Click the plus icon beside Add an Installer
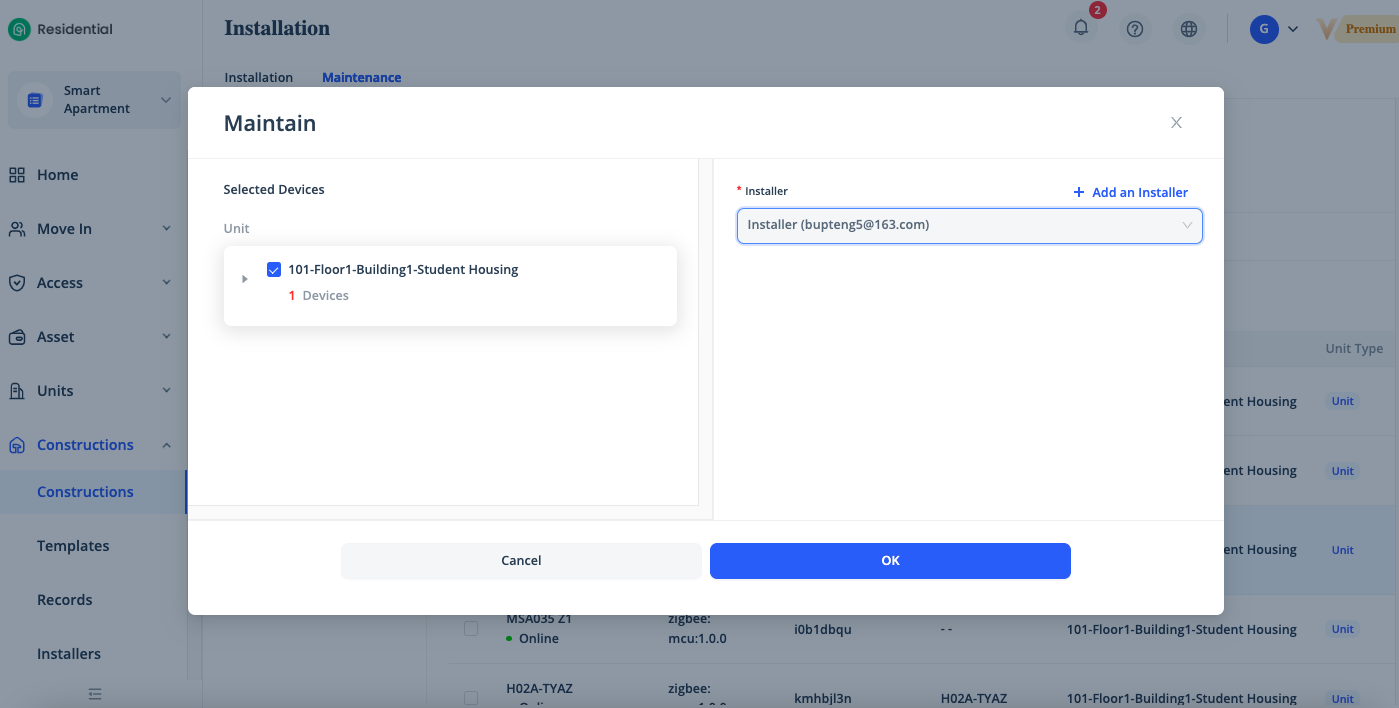The image size is (1399, 708). 1078,192
